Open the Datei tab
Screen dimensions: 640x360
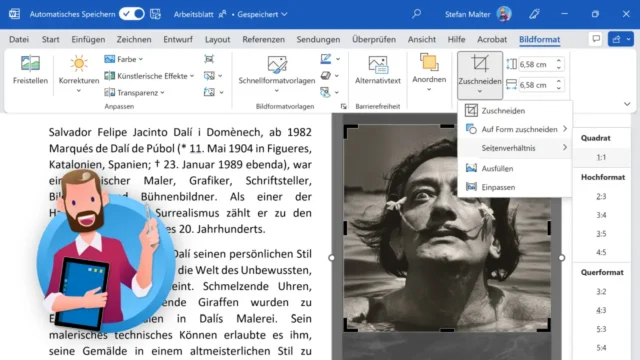tap(19, 40)
